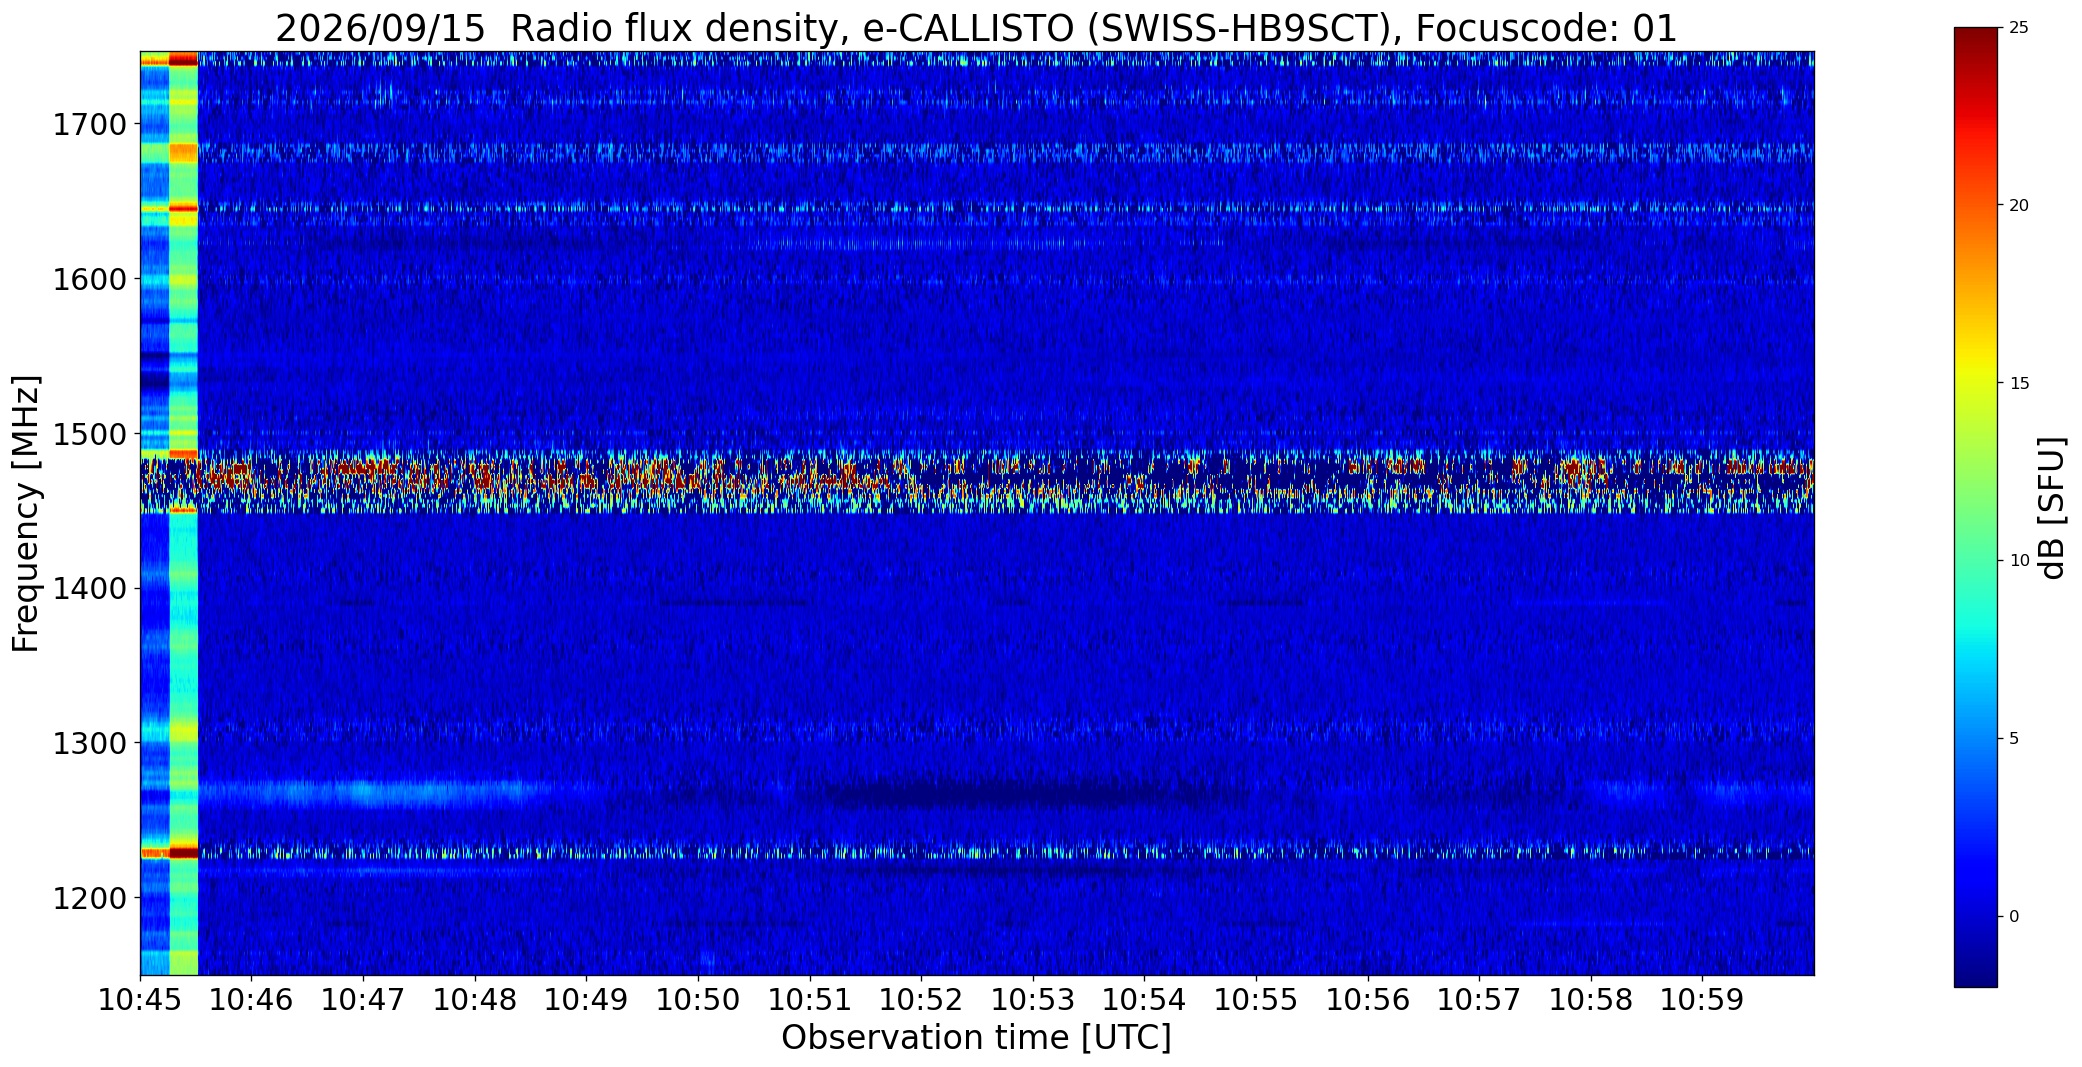The height and width of the screenshot is (1067, 2082).
Task: Click the plot title with e-CALLISTO text
Action: pyautogui.click(x=976, y=29)
